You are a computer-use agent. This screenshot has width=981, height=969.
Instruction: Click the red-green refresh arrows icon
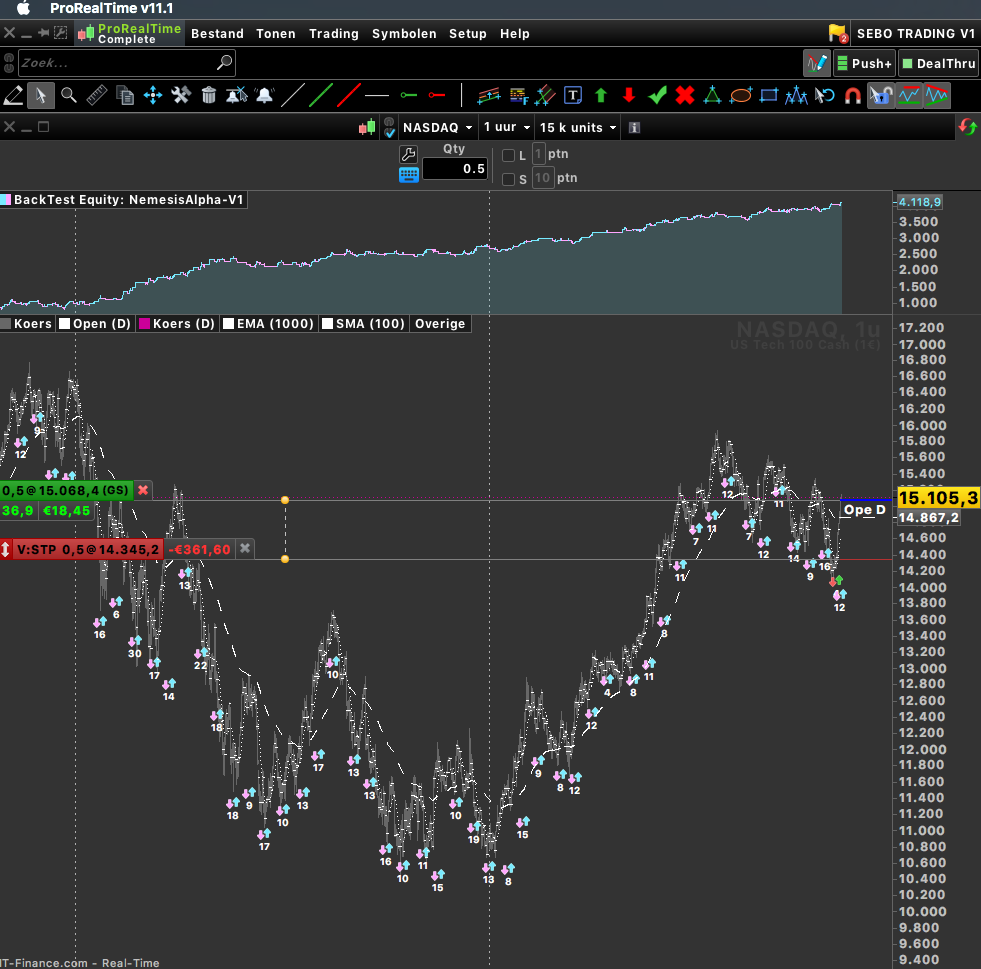coord(967,127)
